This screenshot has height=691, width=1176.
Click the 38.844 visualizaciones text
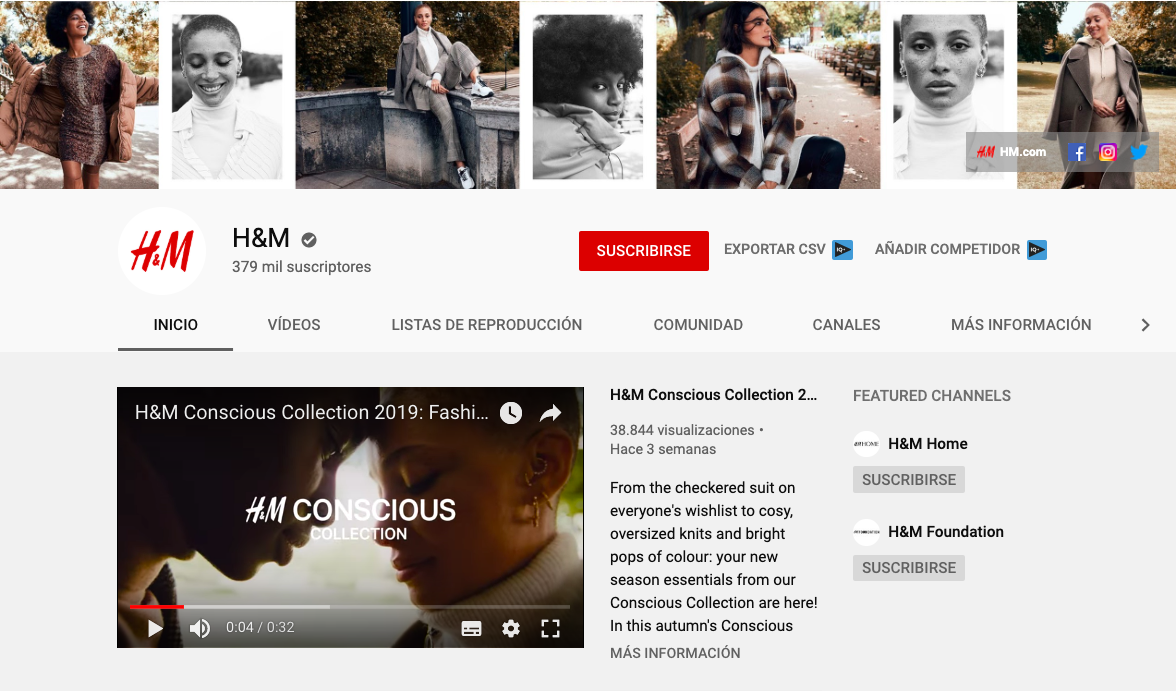coord(682,430)
